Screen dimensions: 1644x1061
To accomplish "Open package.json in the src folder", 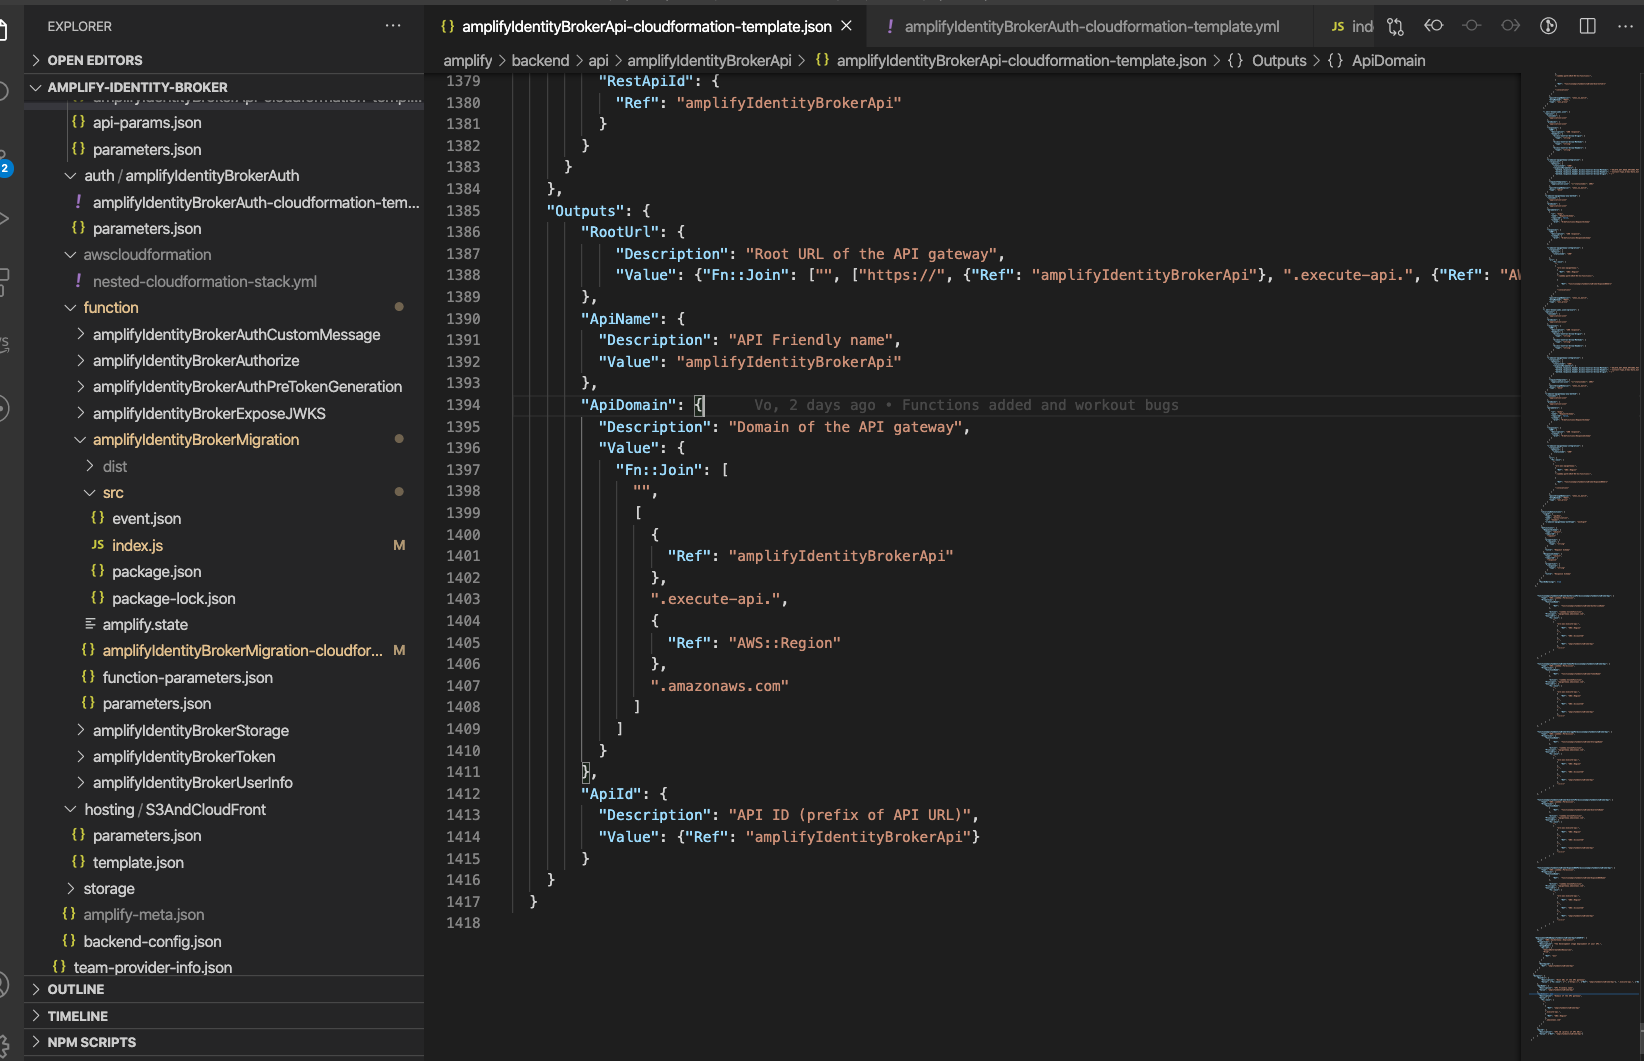I will [156, 571].
